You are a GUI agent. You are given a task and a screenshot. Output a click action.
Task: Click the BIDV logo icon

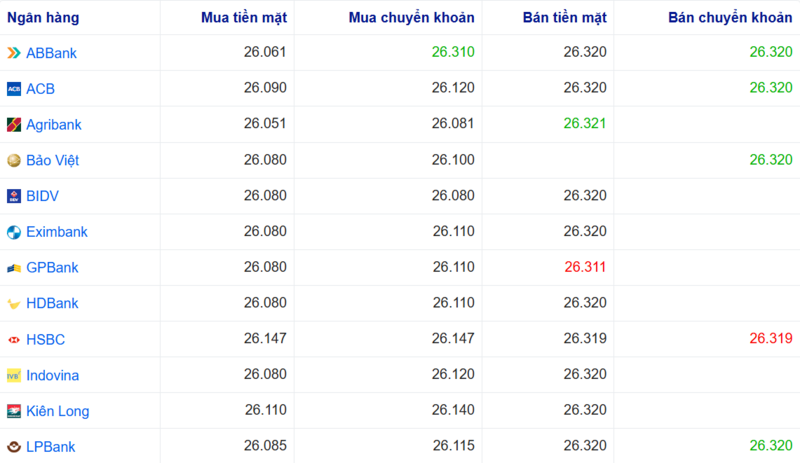[x=14, y=196]
